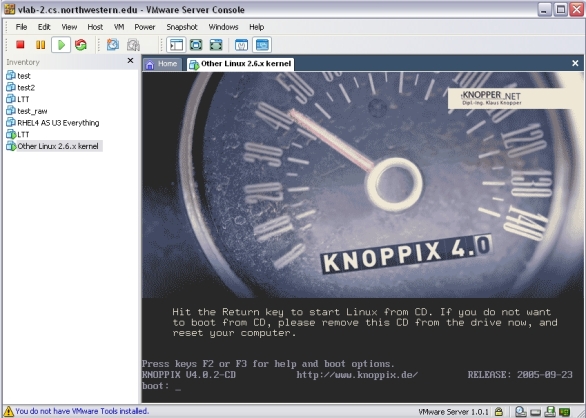The width and height of the screenshot is (586, 418).
Task: Open the VM menu
Action: (x=119, y=27)
